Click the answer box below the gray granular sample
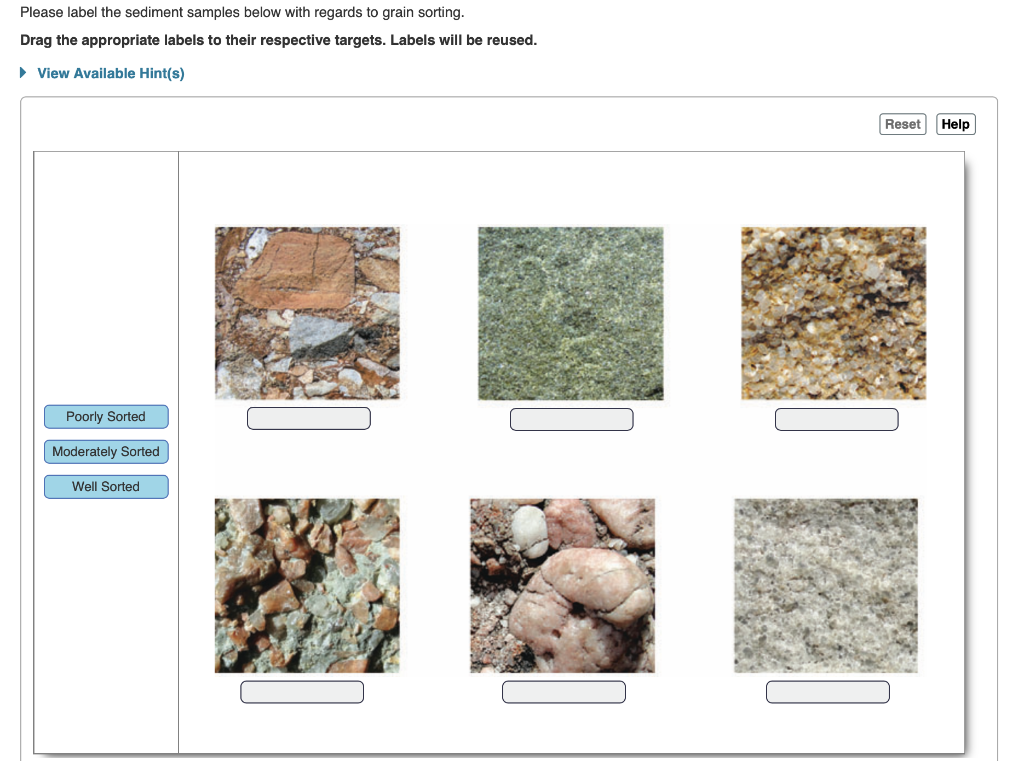 [827, 691]
